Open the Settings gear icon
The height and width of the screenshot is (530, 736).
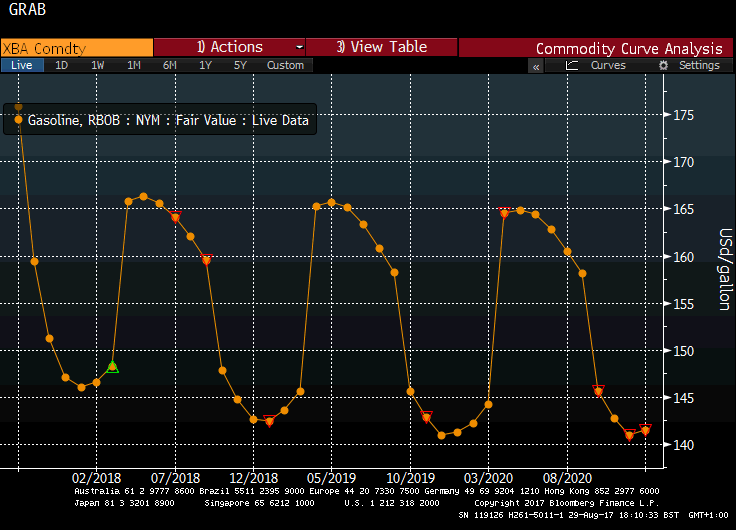(663, 65)
